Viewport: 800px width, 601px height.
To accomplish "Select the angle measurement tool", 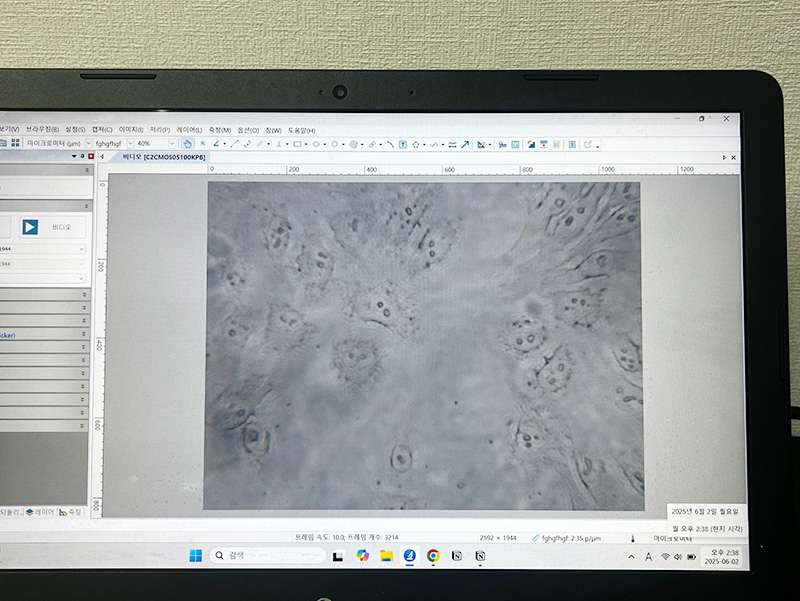I will 217,144.
